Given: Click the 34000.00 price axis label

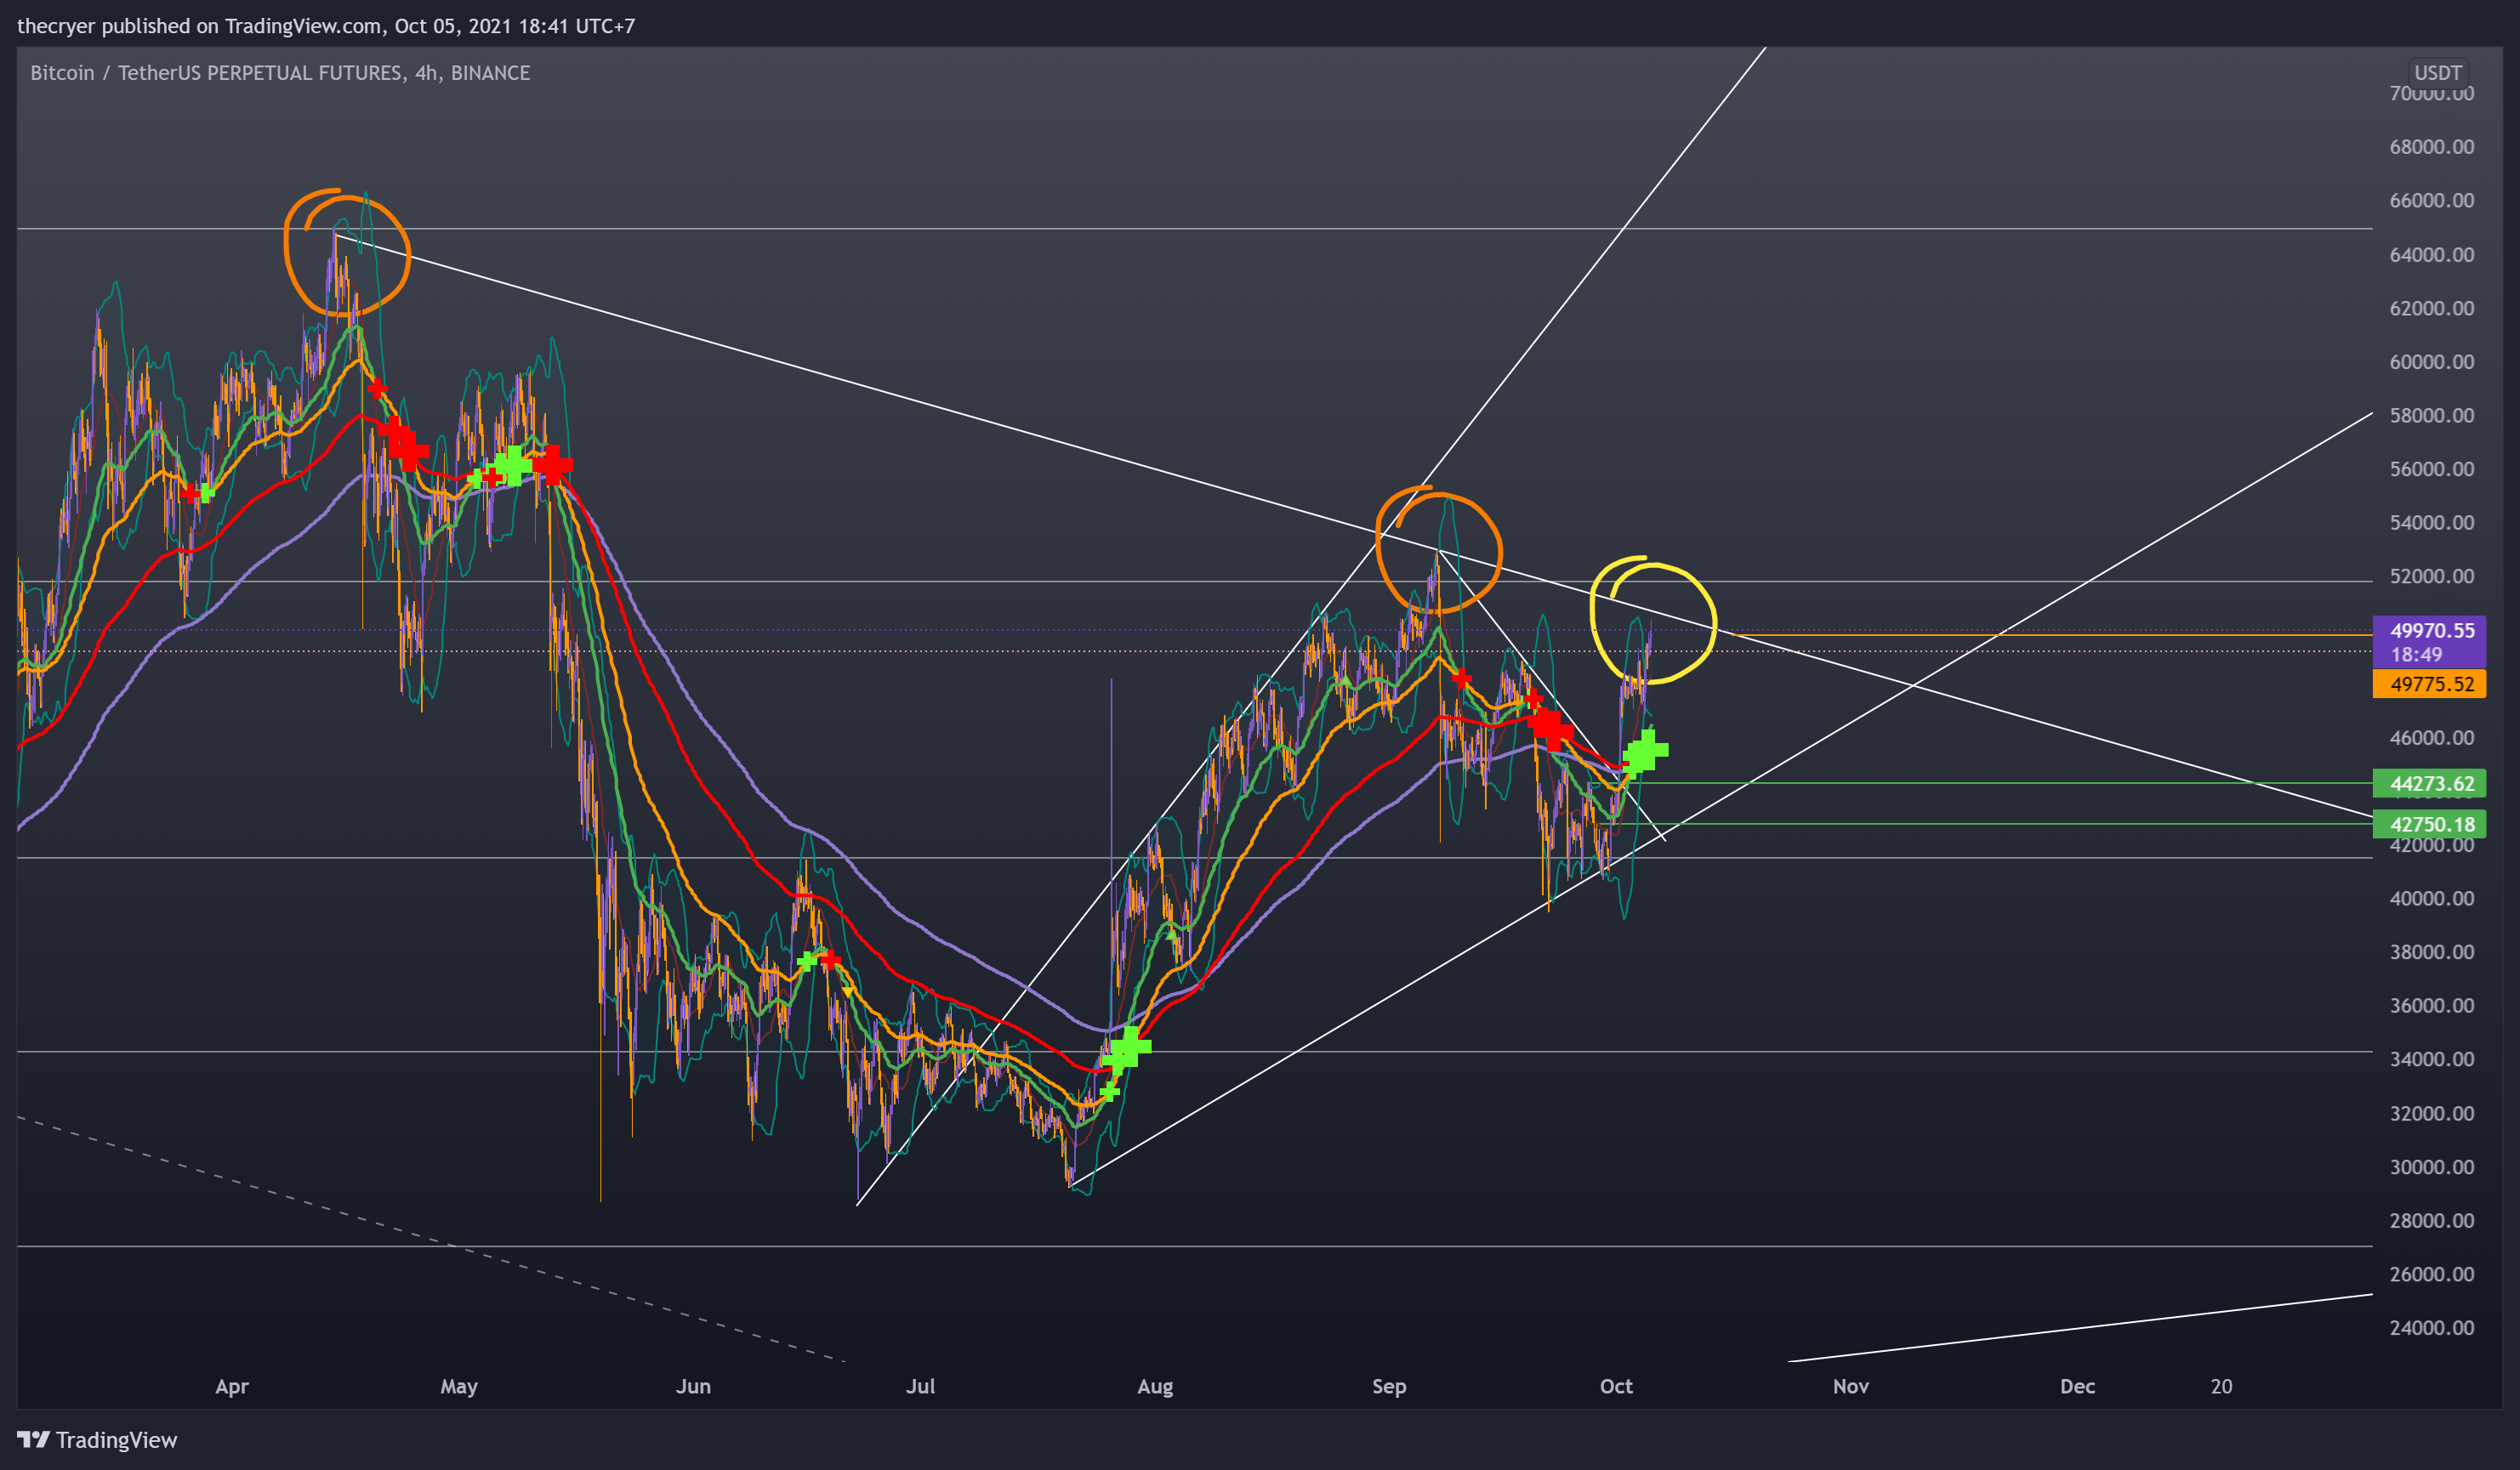Looking at the screenshot, I should click(2432, 1059).
